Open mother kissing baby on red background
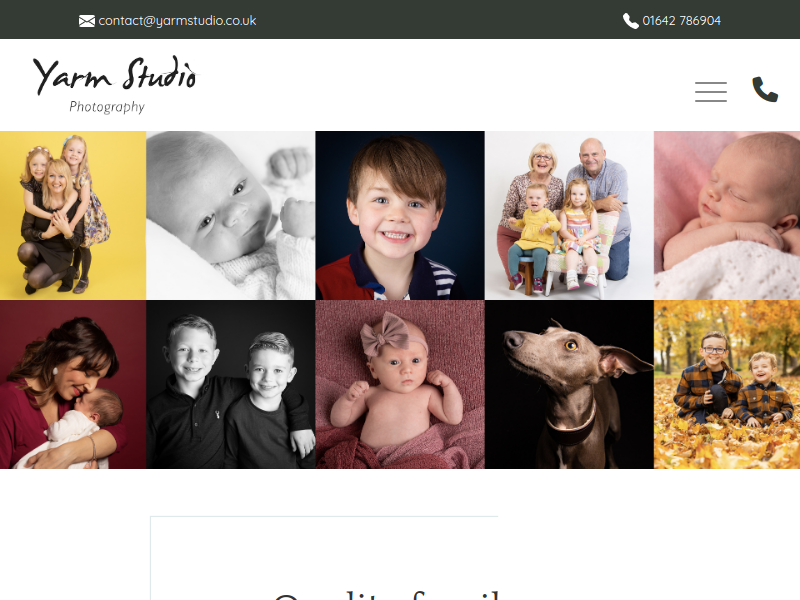 click(73, 385)
